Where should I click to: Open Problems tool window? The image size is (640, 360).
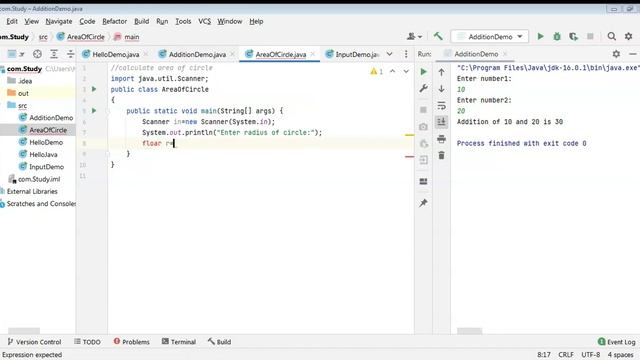[x=131, y=342]
